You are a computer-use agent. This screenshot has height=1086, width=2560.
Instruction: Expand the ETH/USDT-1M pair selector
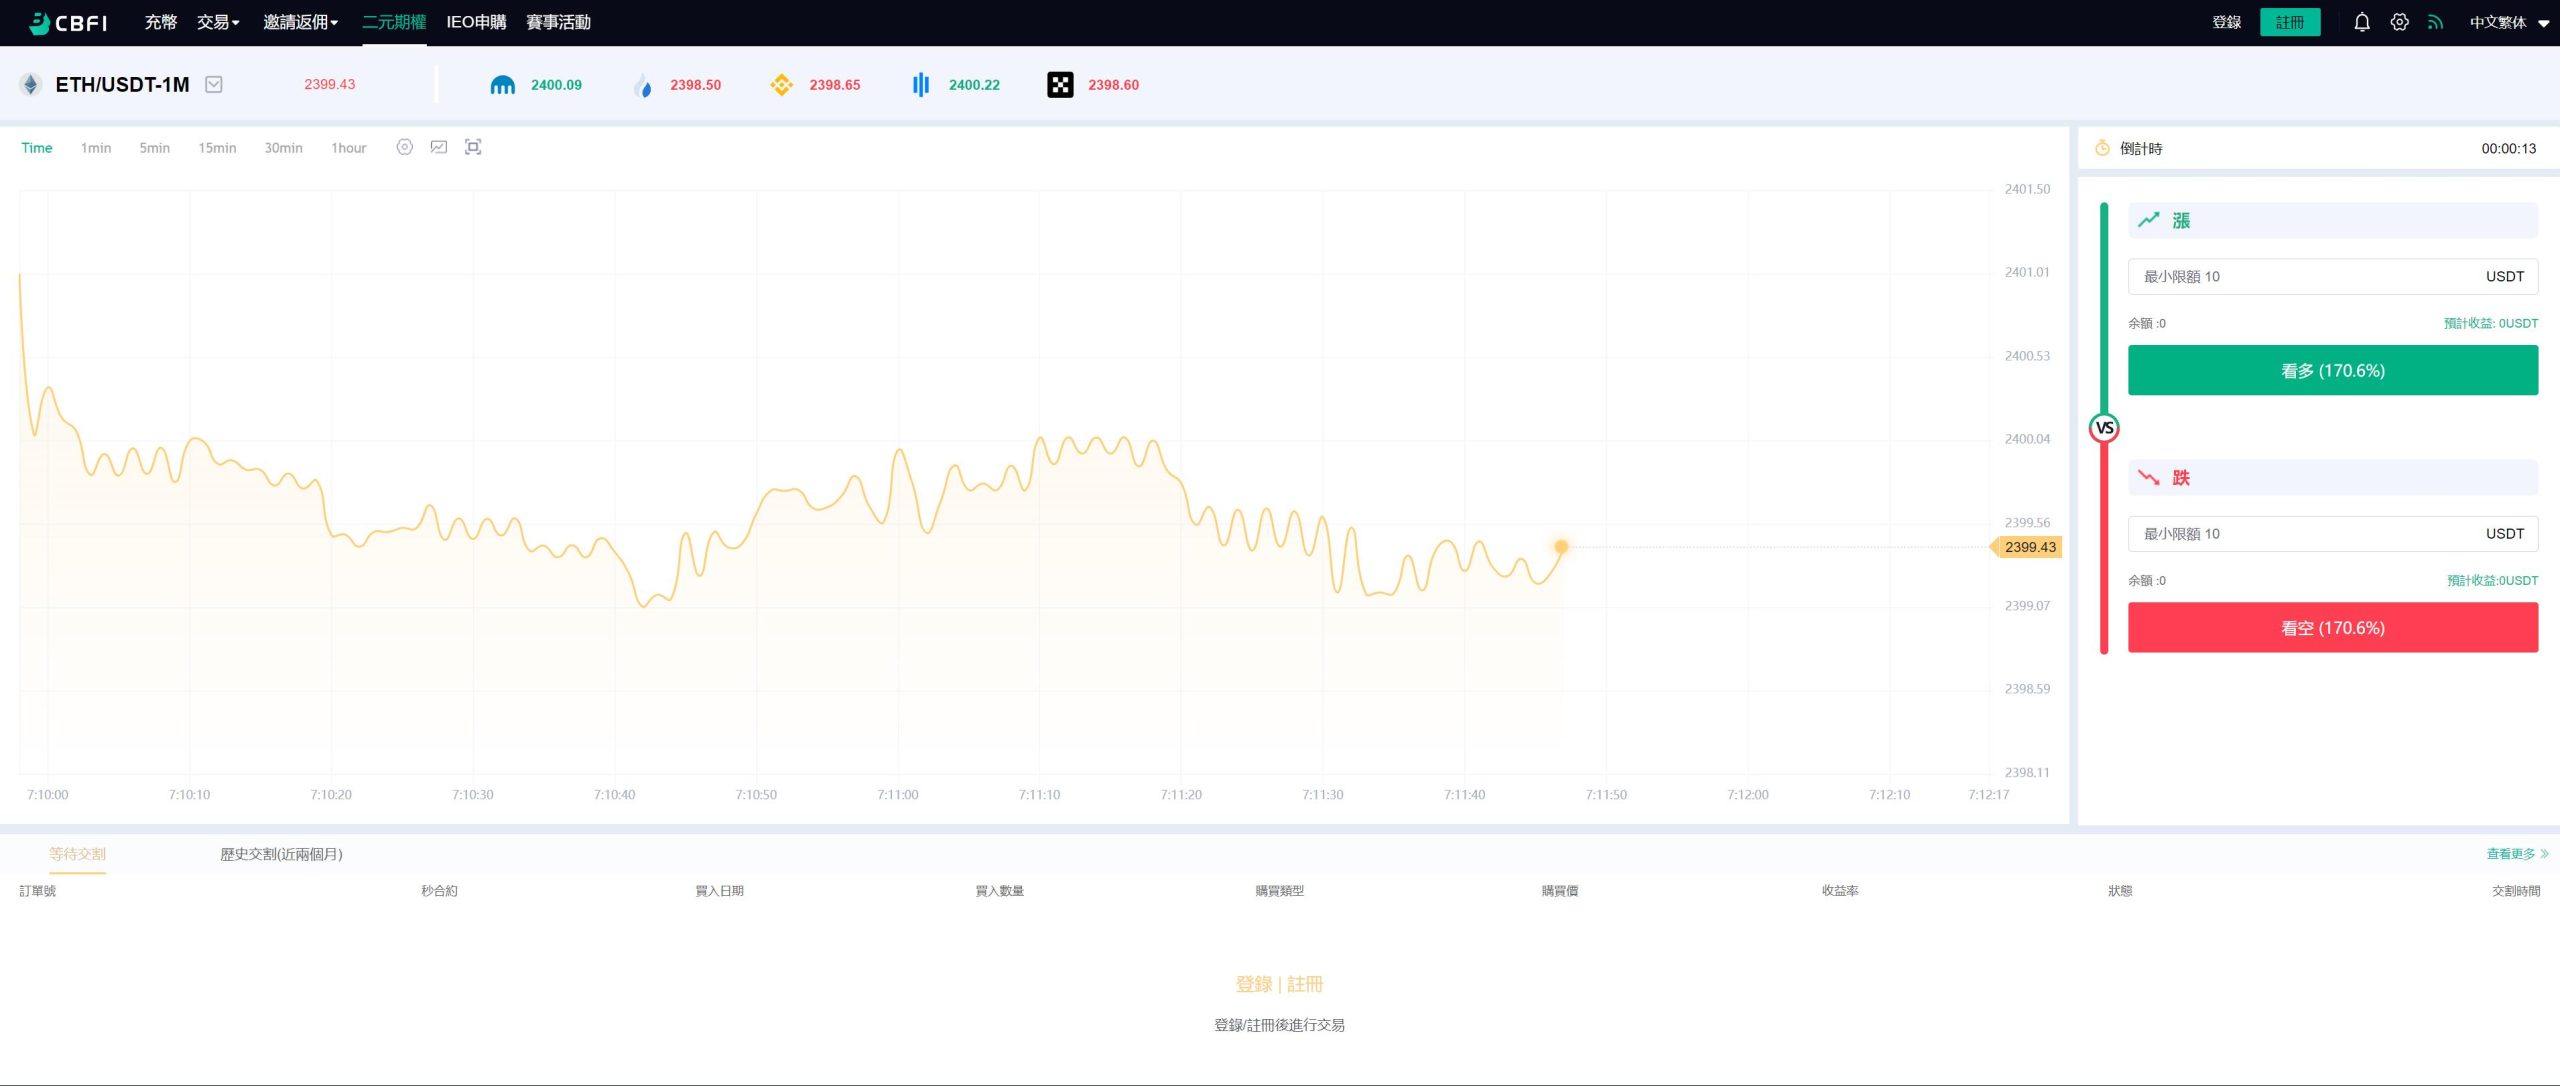pos(213,85)
